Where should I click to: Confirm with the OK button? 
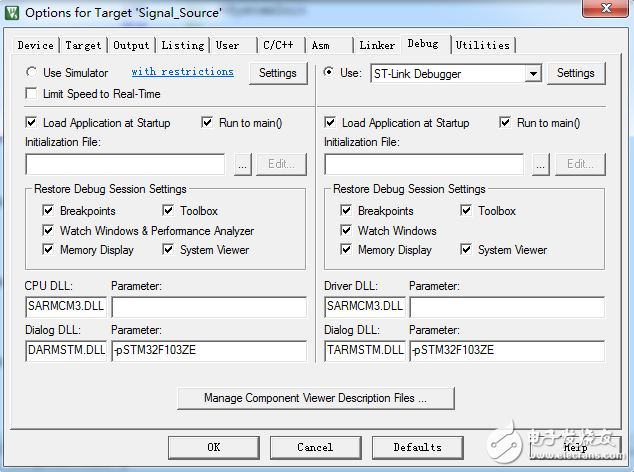click(214, 447)
